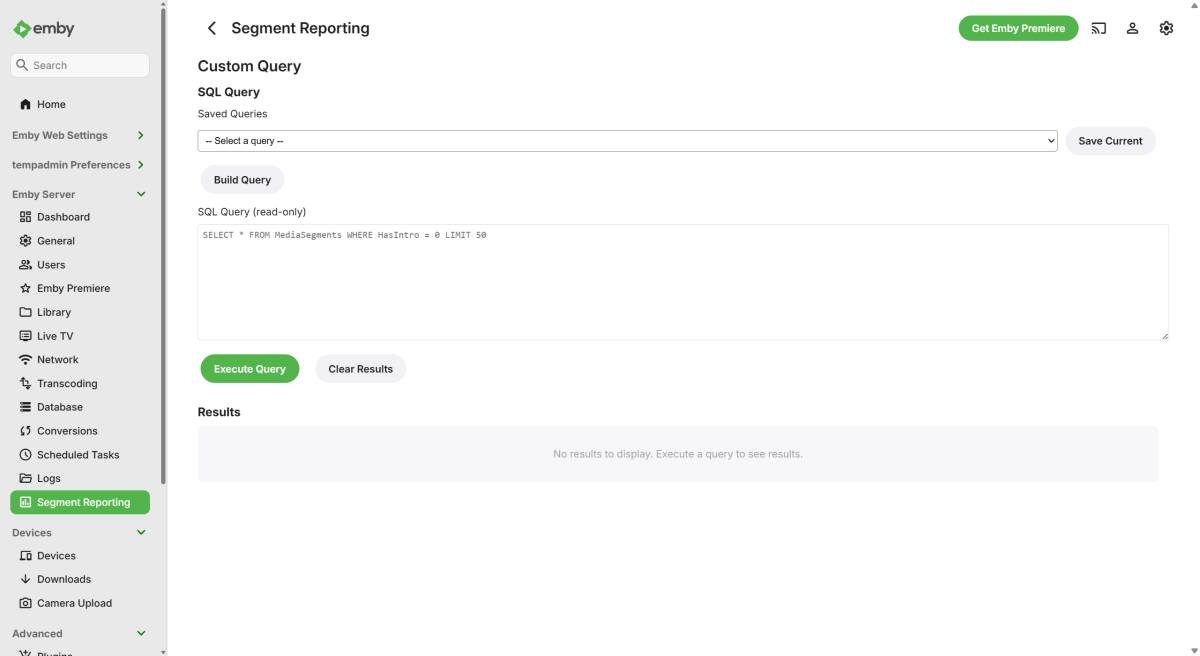Click the user profile icon in top bar
Viewport: 1200px width, 656px height.
(x=1132, y=28)
